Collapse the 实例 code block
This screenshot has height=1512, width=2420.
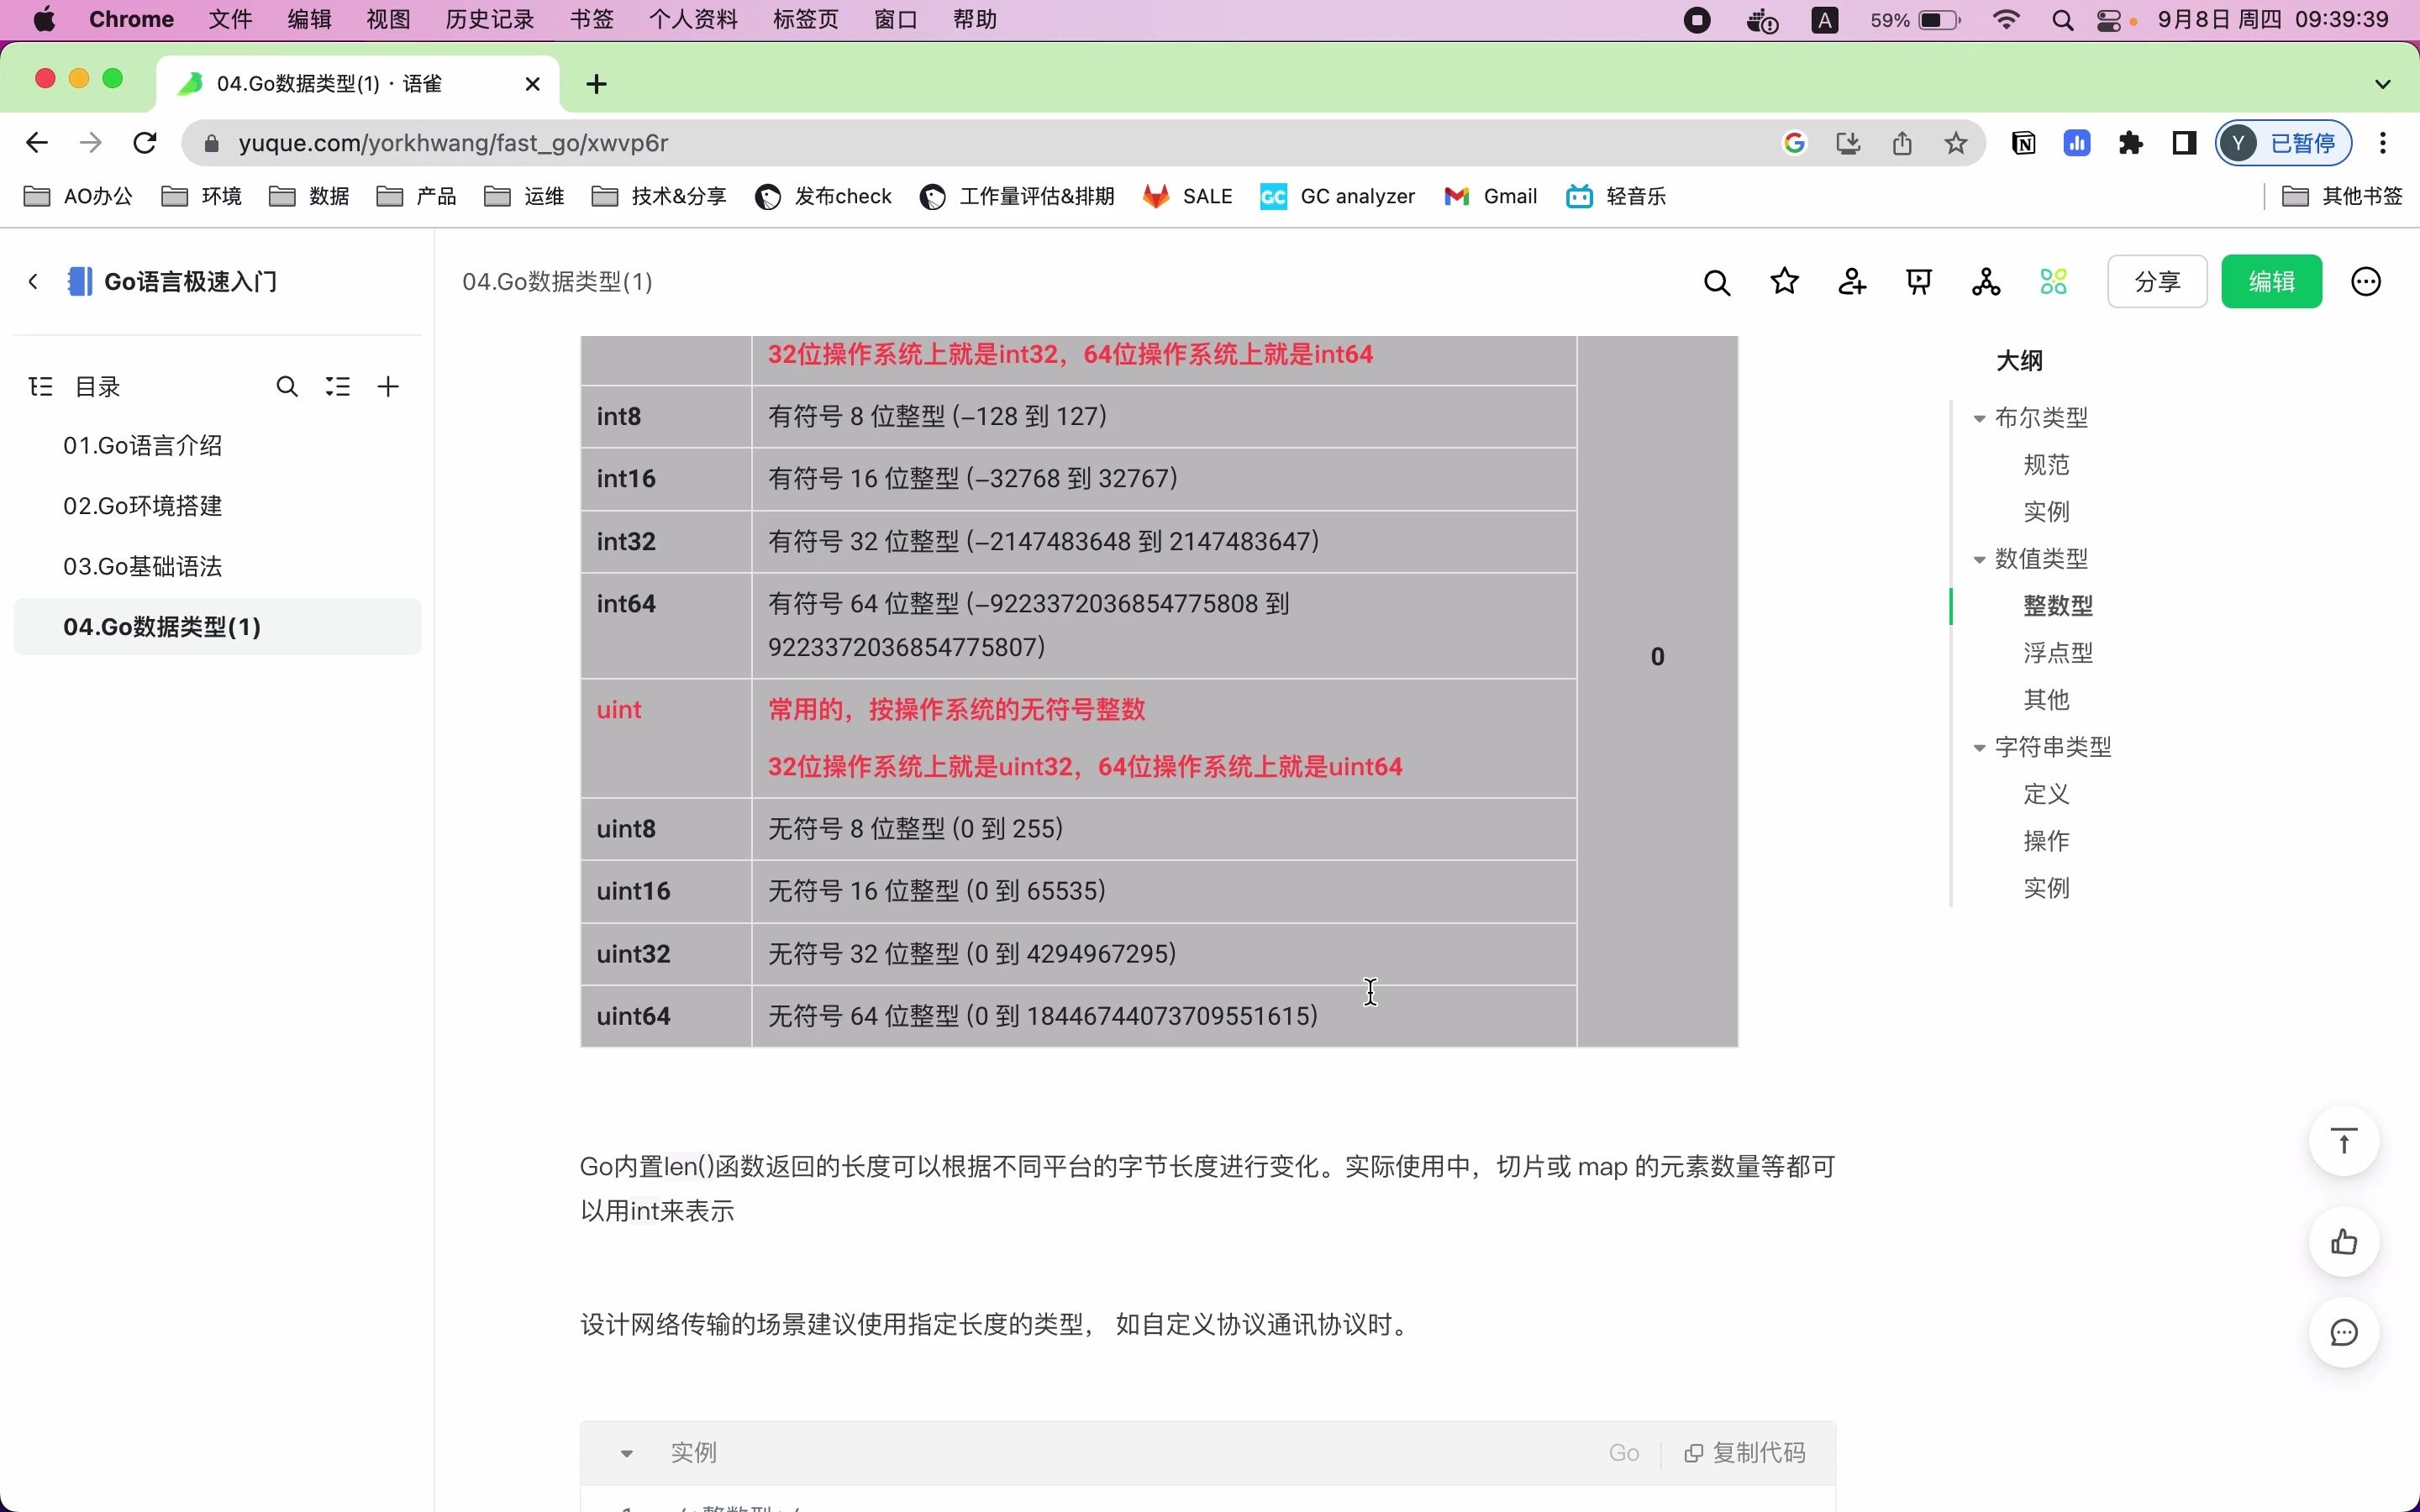pyautogui.click(x=627, y=1453)
